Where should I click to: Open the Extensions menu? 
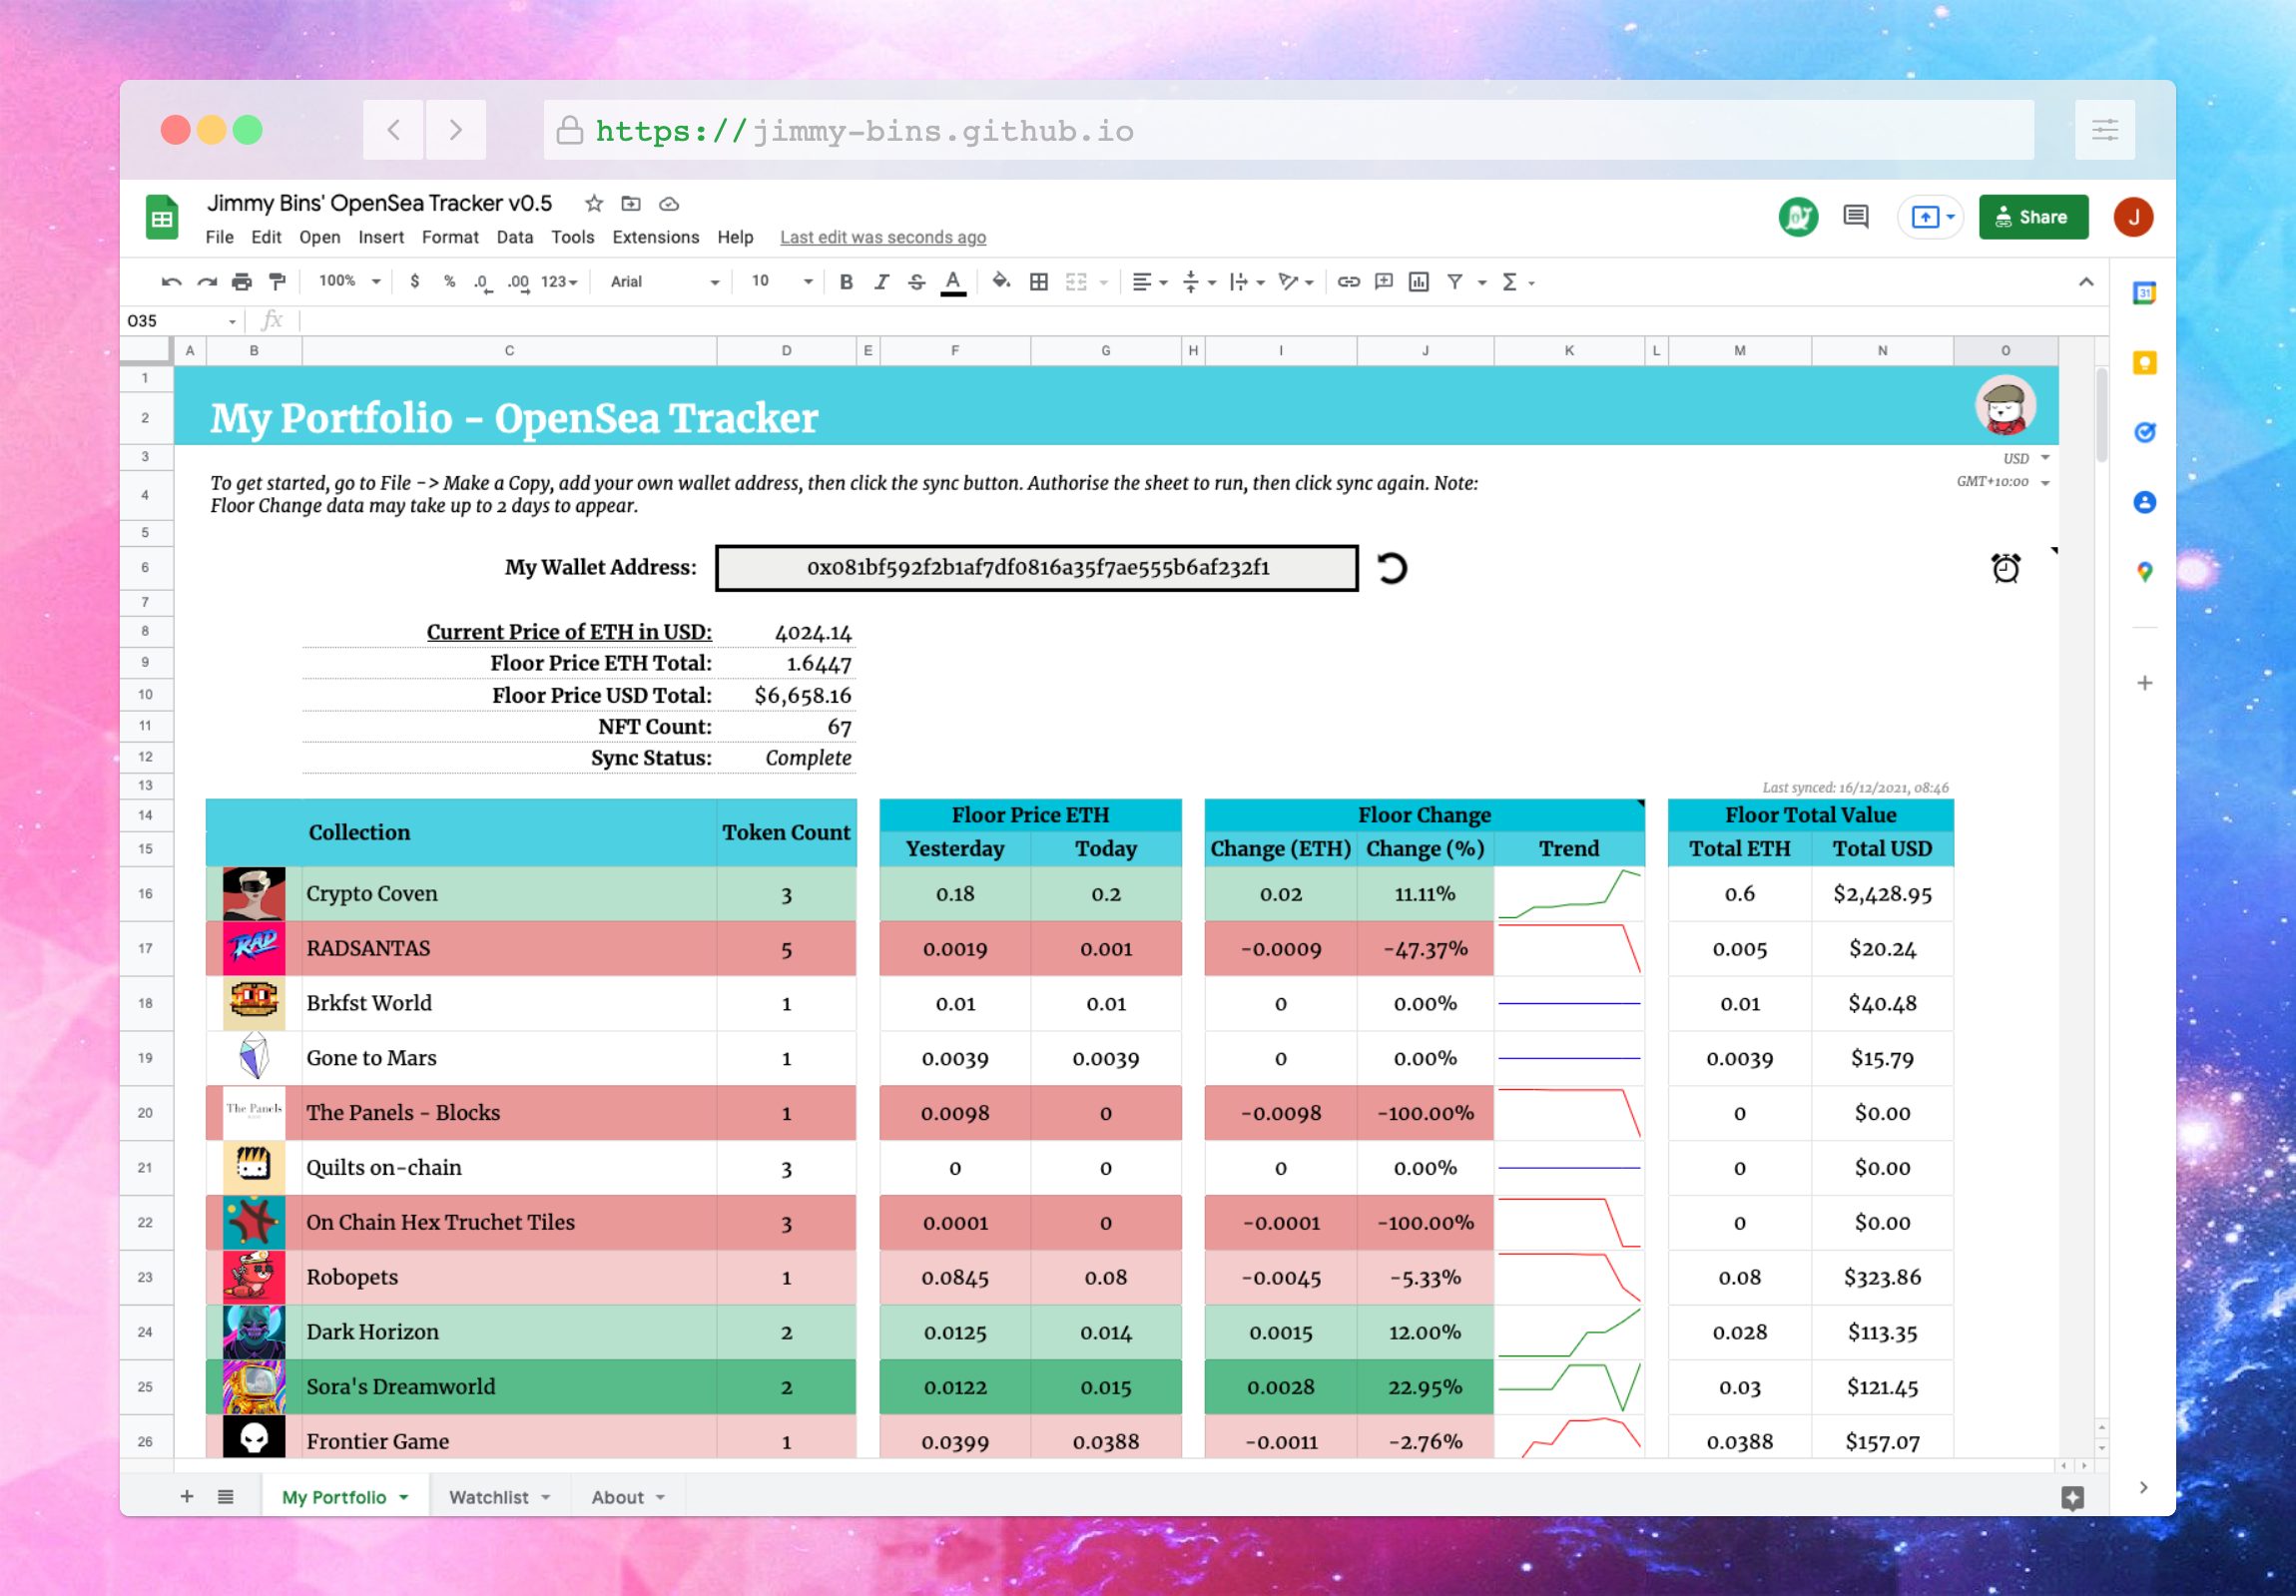656,237
